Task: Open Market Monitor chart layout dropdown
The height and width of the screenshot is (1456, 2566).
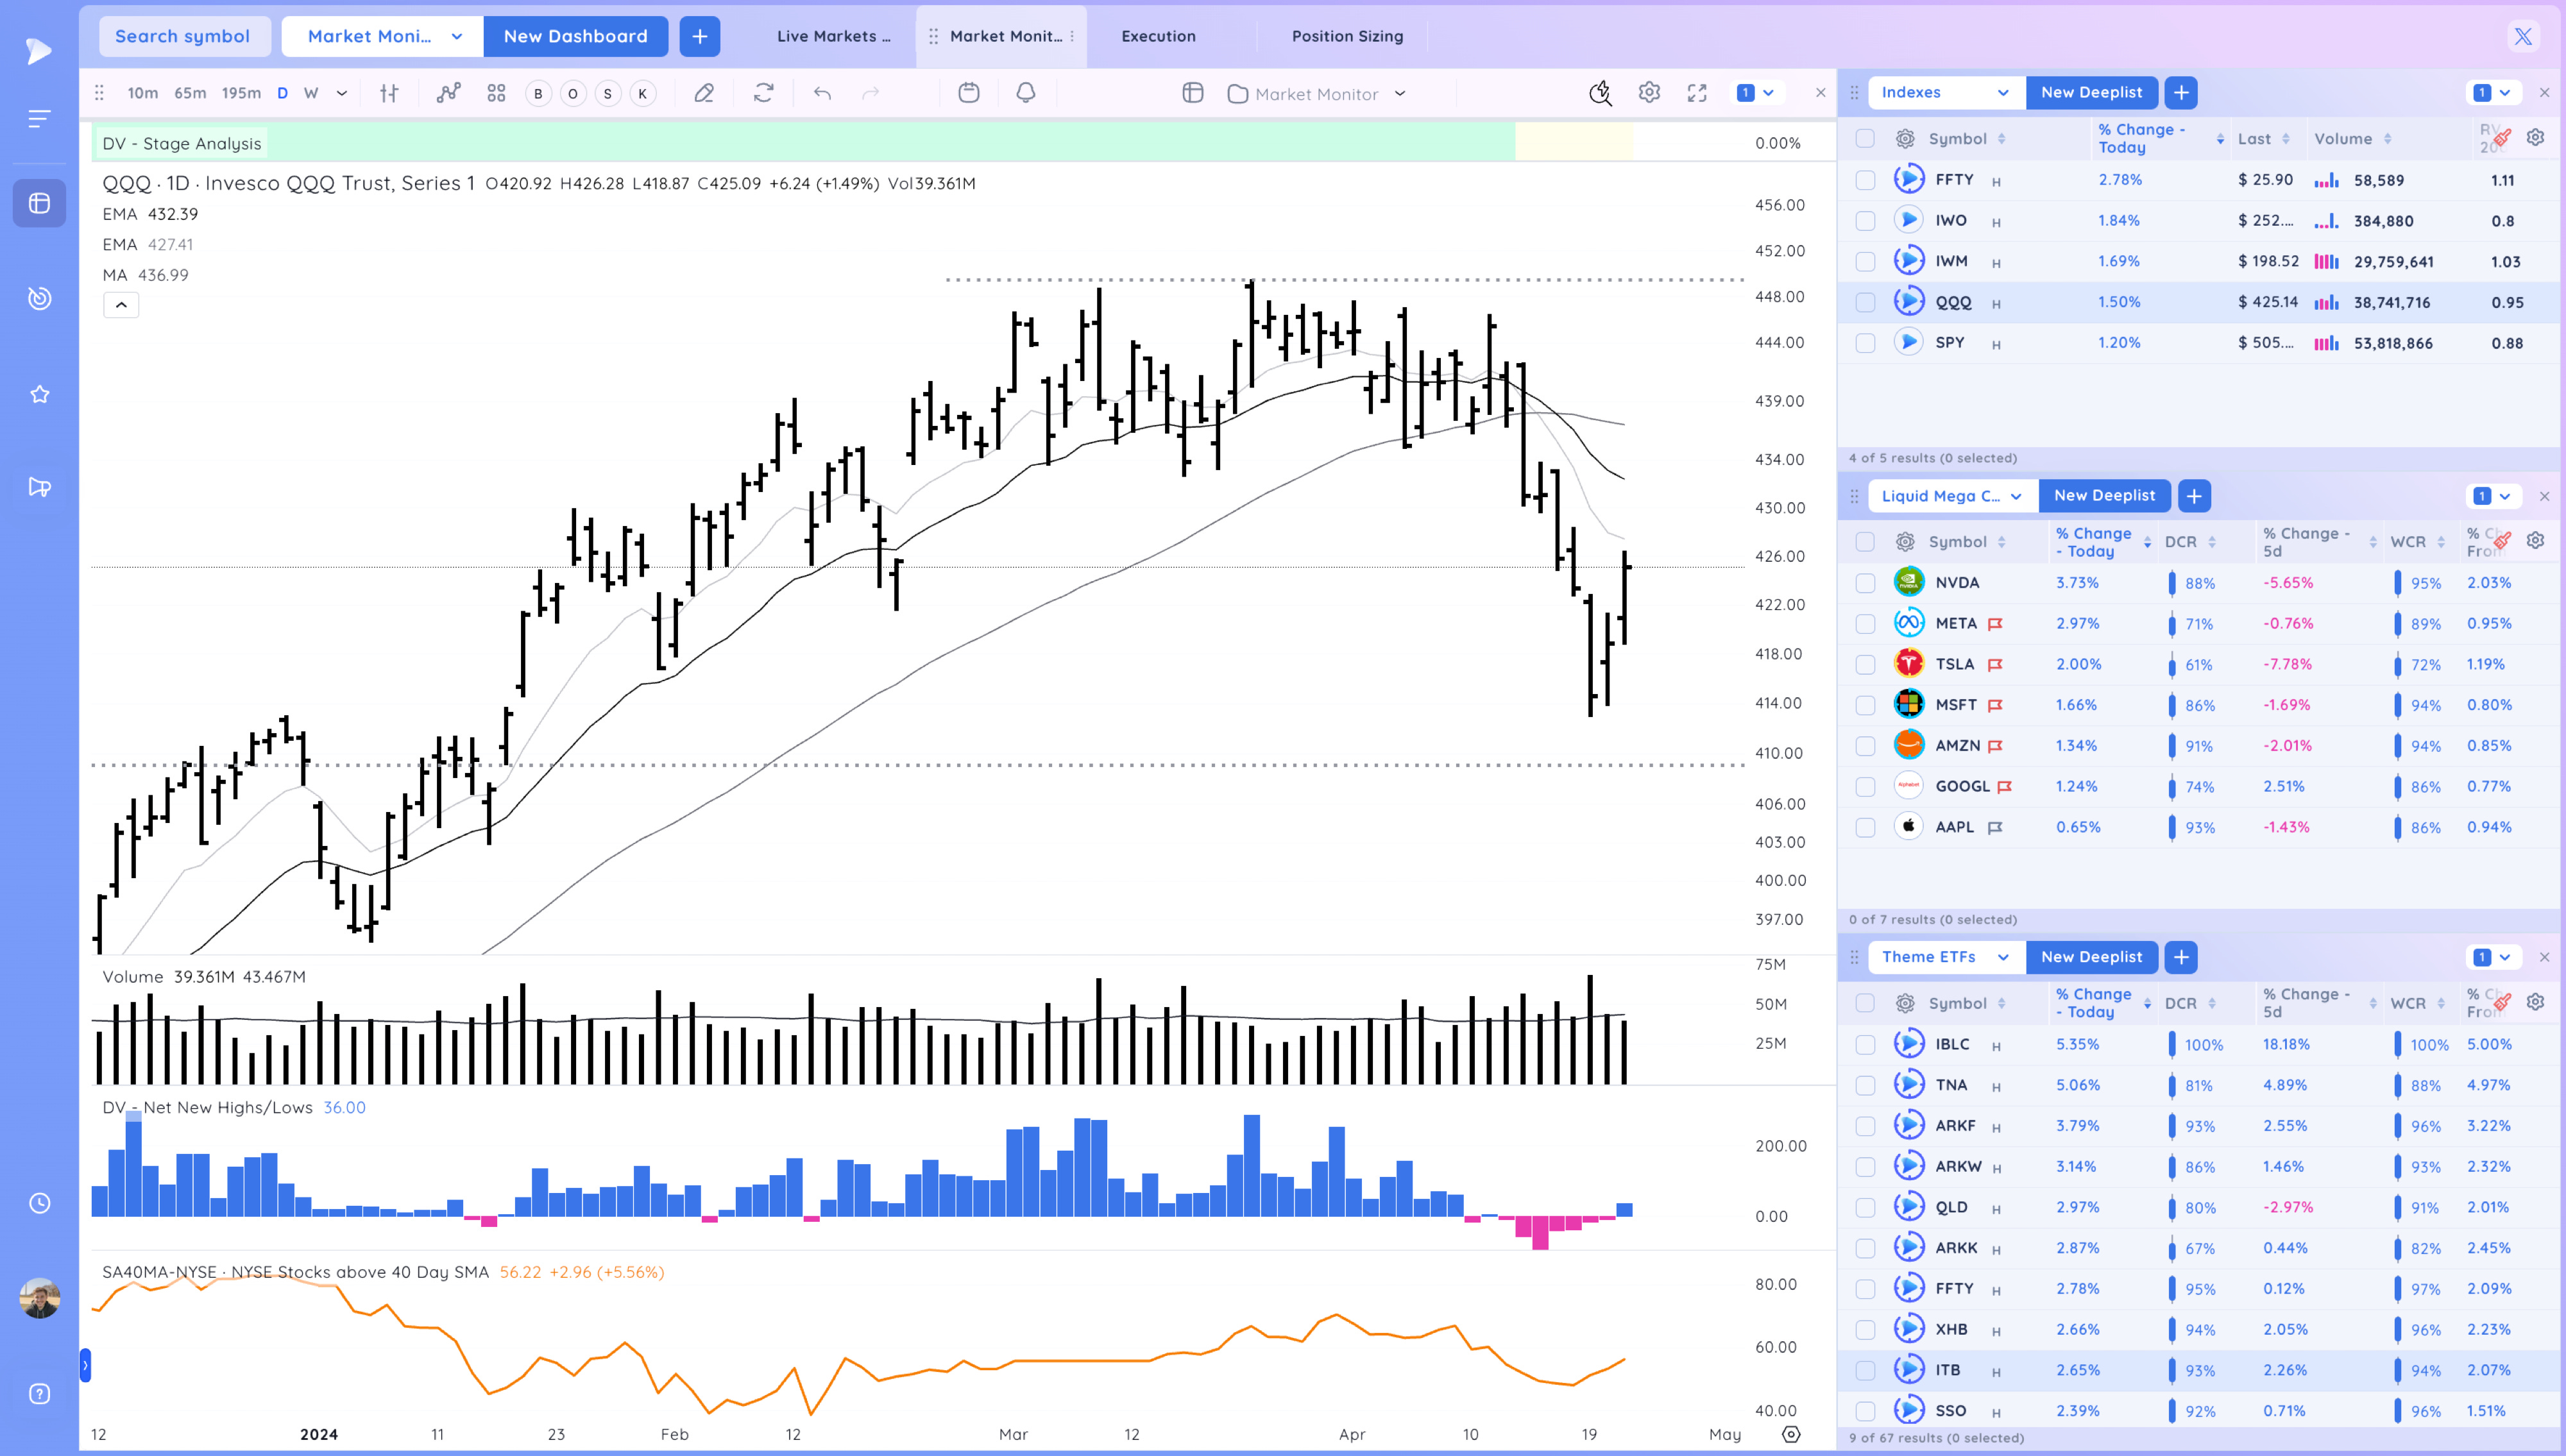Action: (1316, 94)
